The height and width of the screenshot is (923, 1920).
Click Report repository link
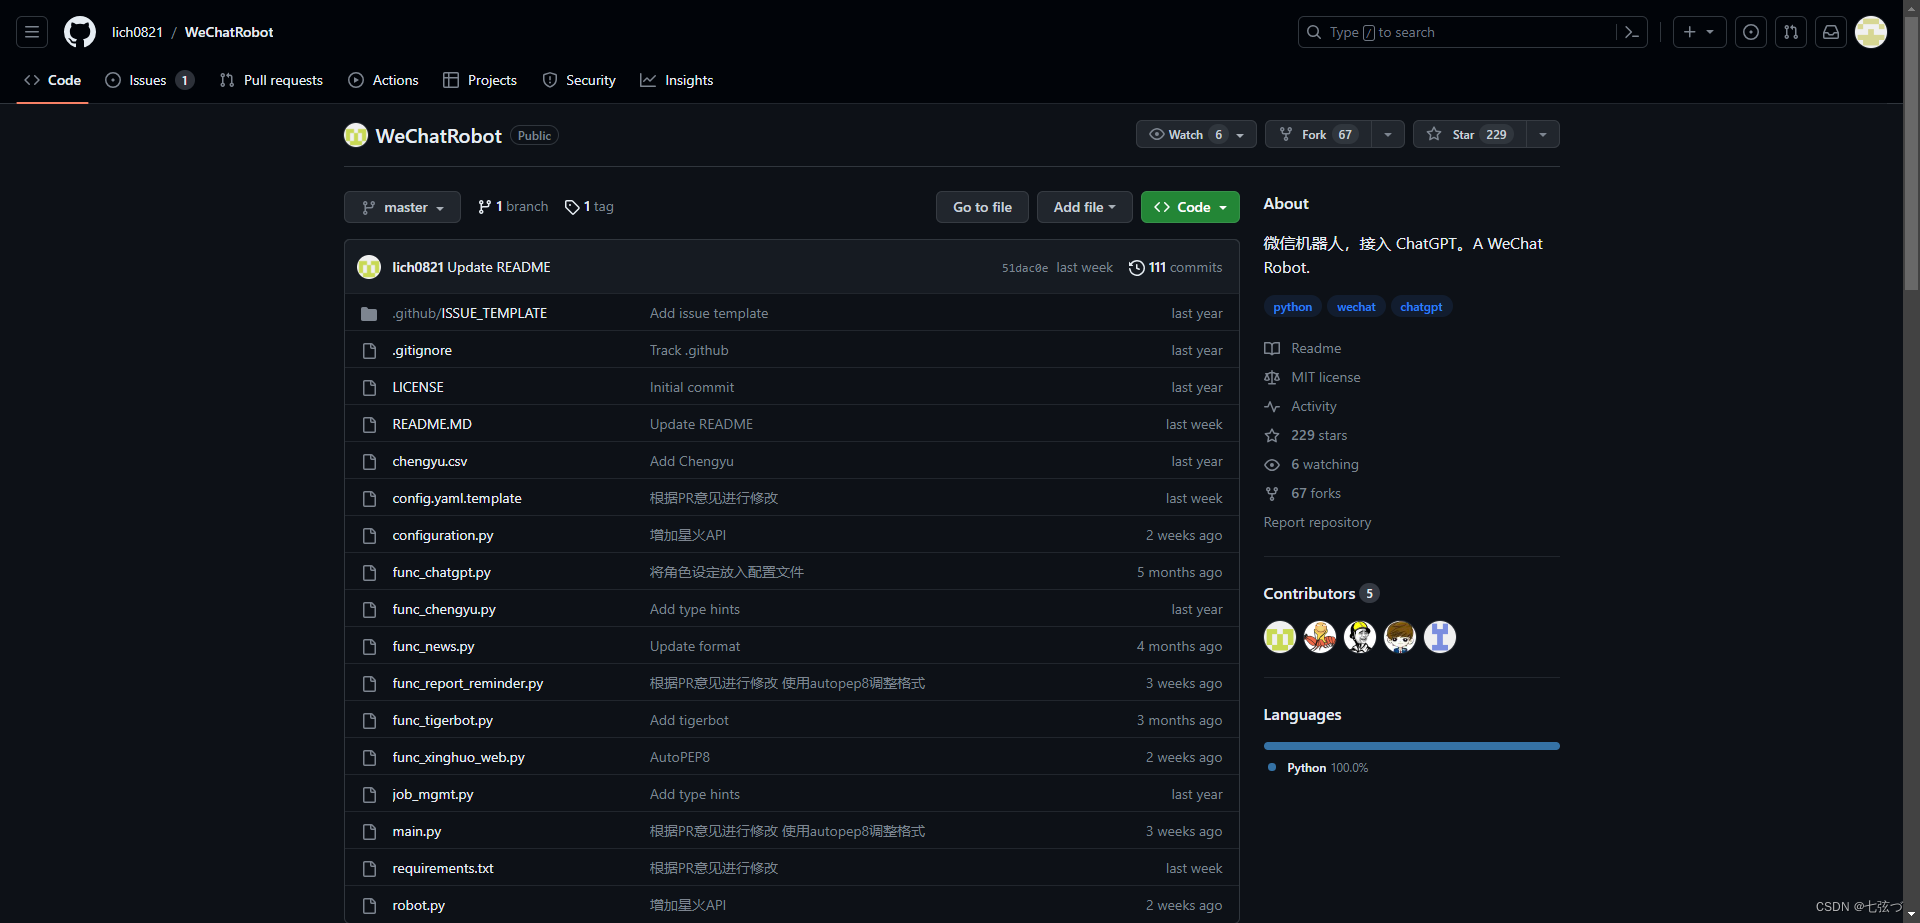tap(1317, 522)
